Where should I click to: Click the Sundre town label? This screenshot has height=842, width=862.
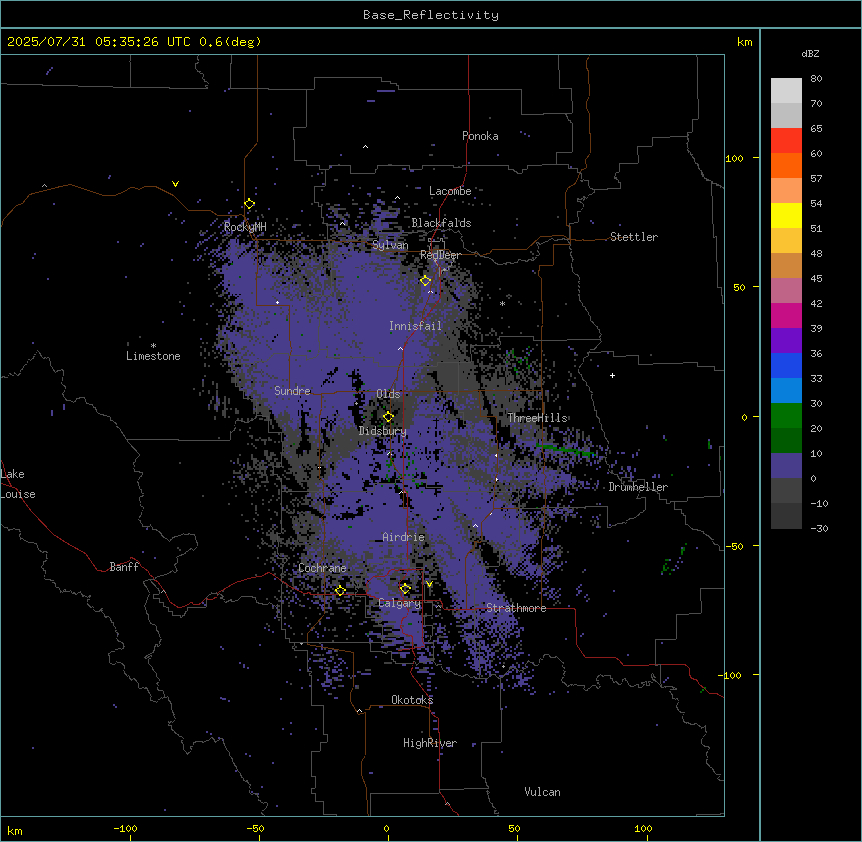tap(292, 391)
